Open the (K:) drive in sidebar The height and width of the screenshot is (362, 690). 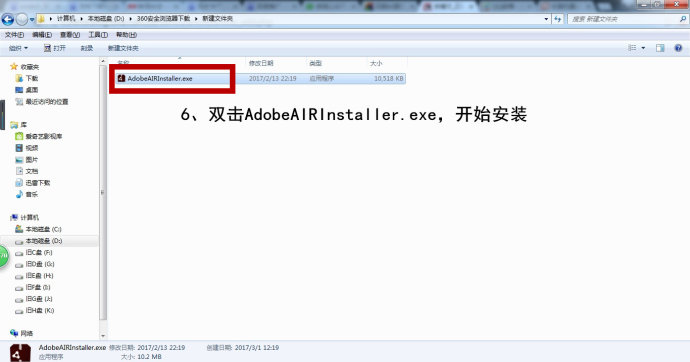tap(40, 311)
